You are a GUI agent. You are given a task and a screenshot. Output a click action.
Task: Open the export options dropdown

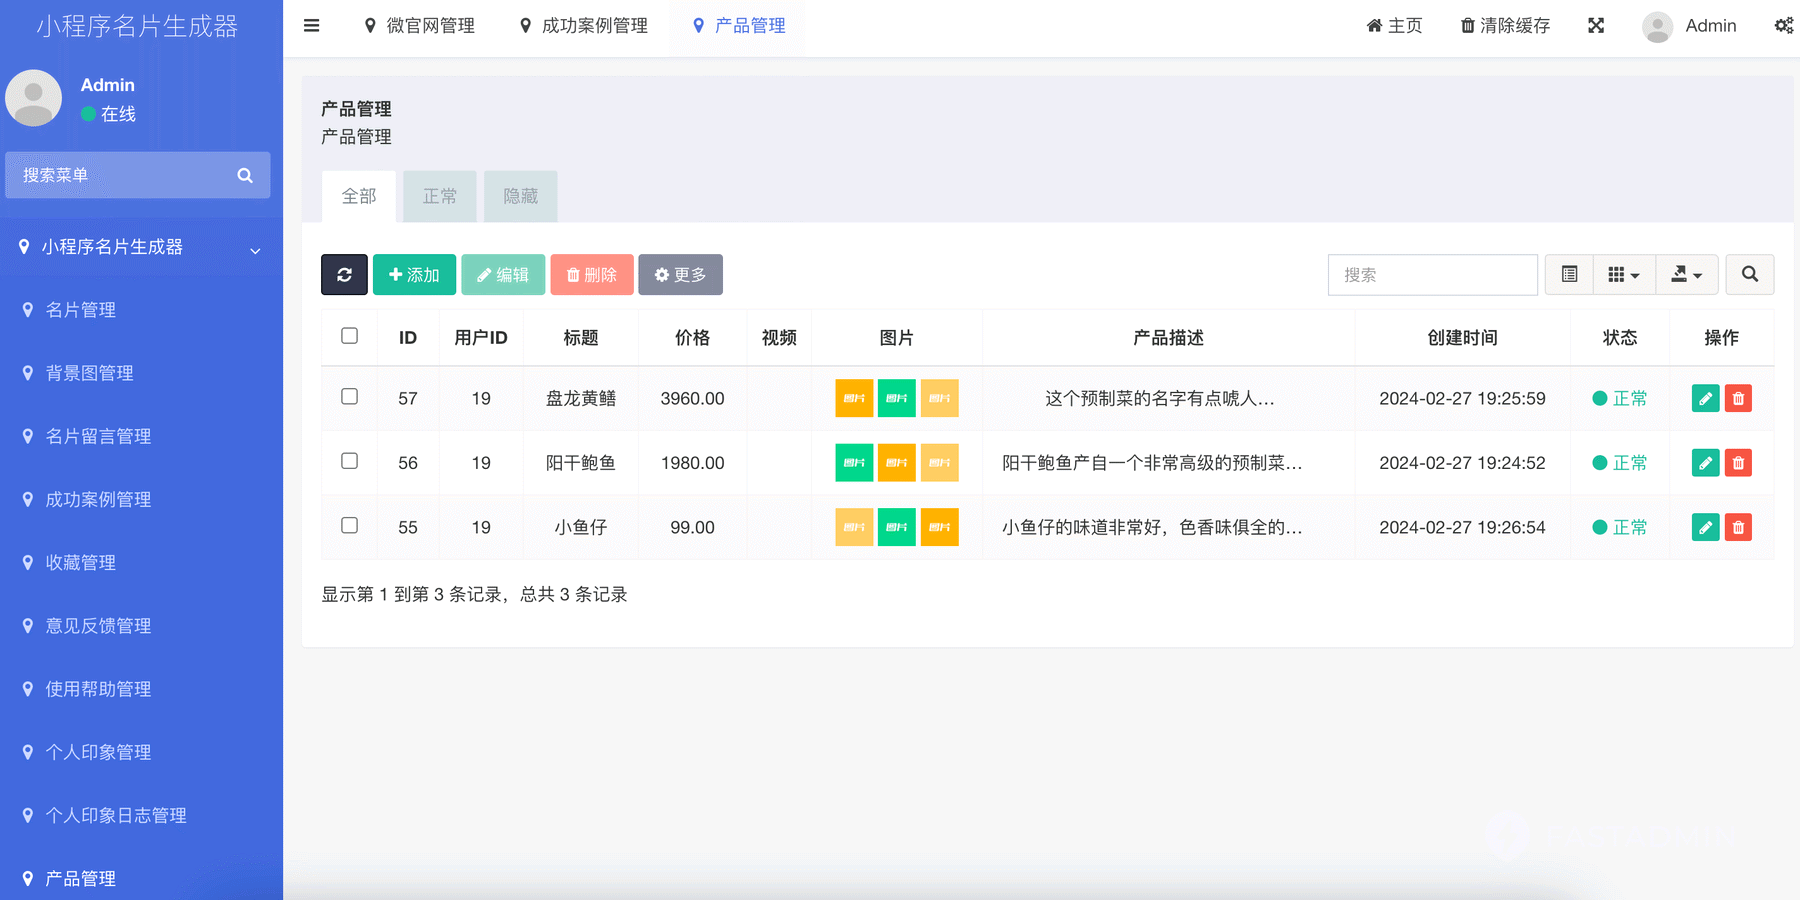point(1687,274)
